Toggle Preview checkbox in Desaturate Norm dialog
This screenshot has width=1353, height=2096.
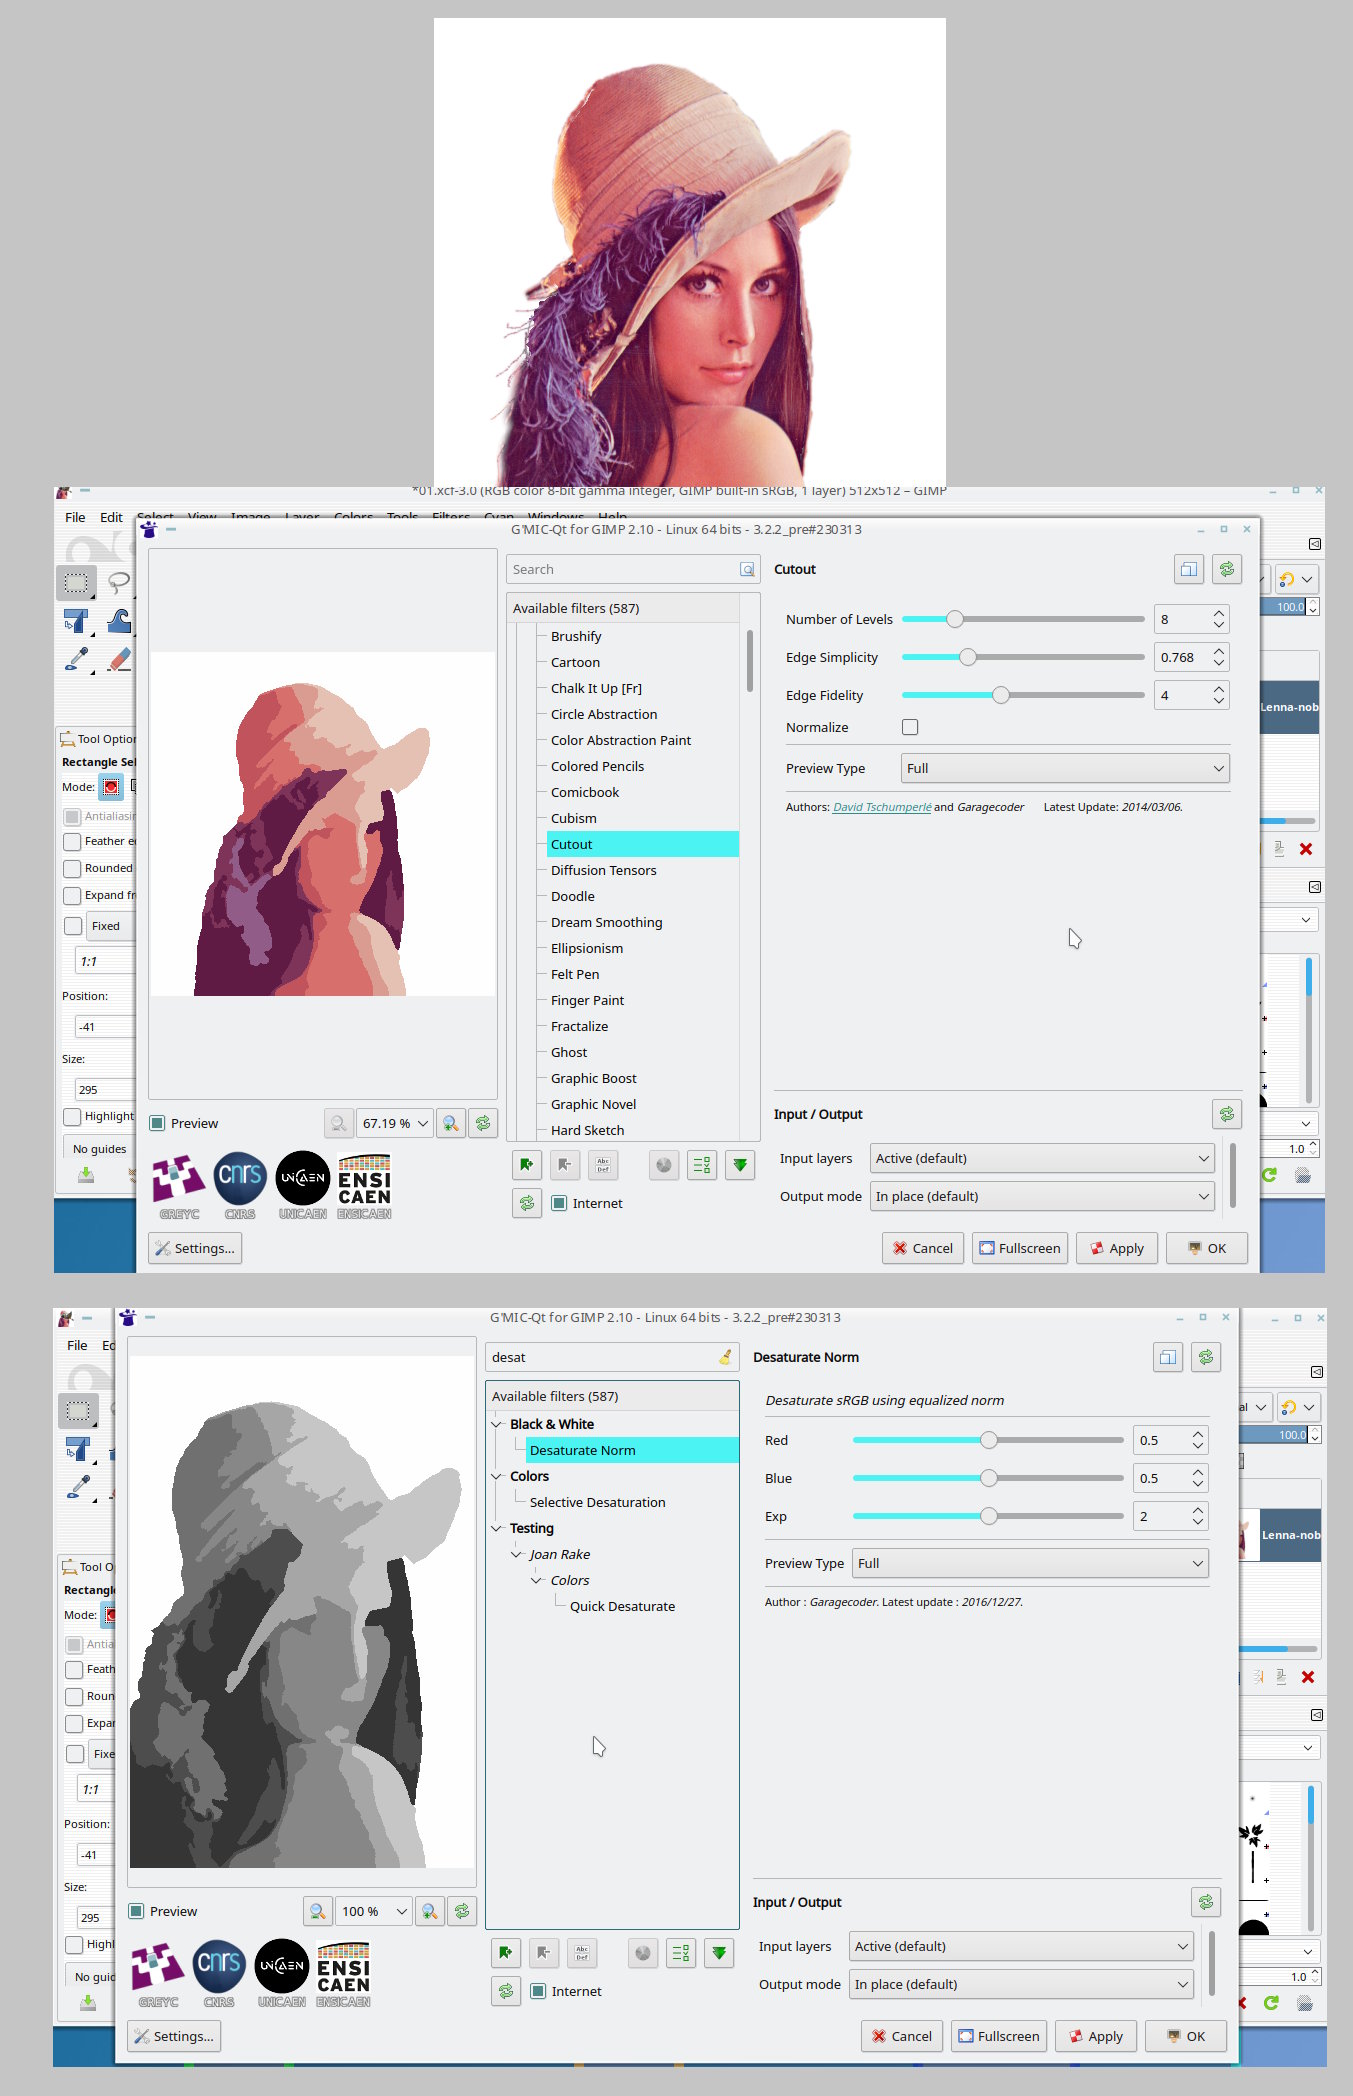coord(136,1911)
